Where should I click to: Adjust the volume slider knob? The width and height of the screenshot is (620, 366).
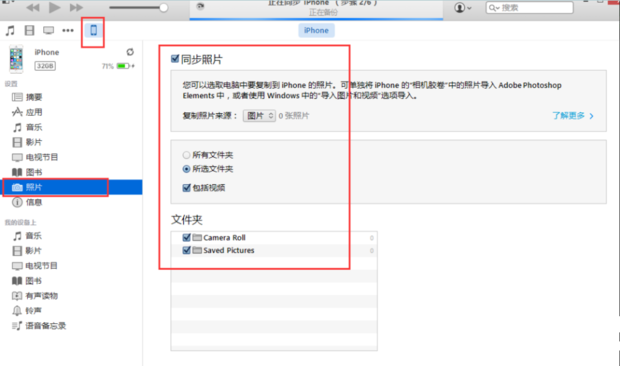pyautogui.click(x=163, y=8)
